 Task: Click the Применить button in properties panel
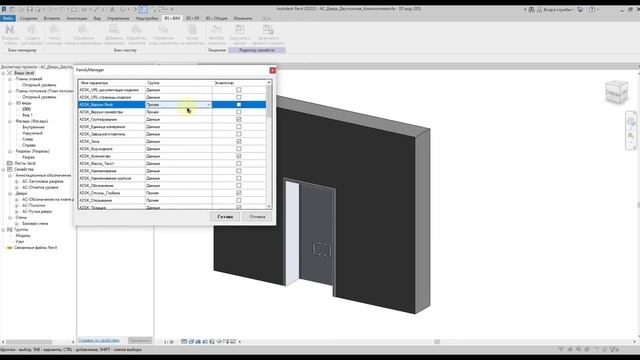(x=140, y=340)
